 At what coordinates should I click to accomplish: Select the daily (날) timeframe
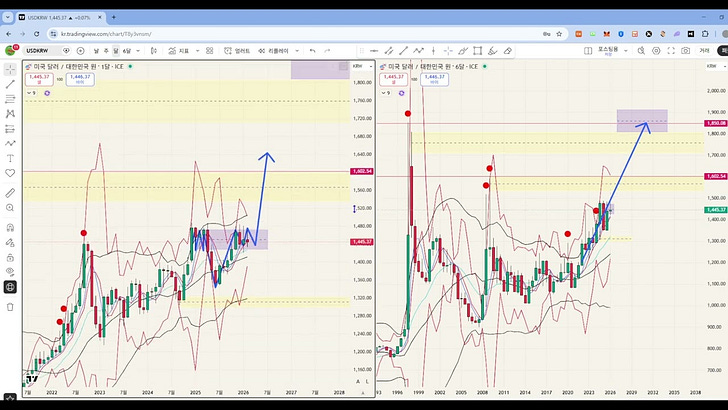point(96,51)
